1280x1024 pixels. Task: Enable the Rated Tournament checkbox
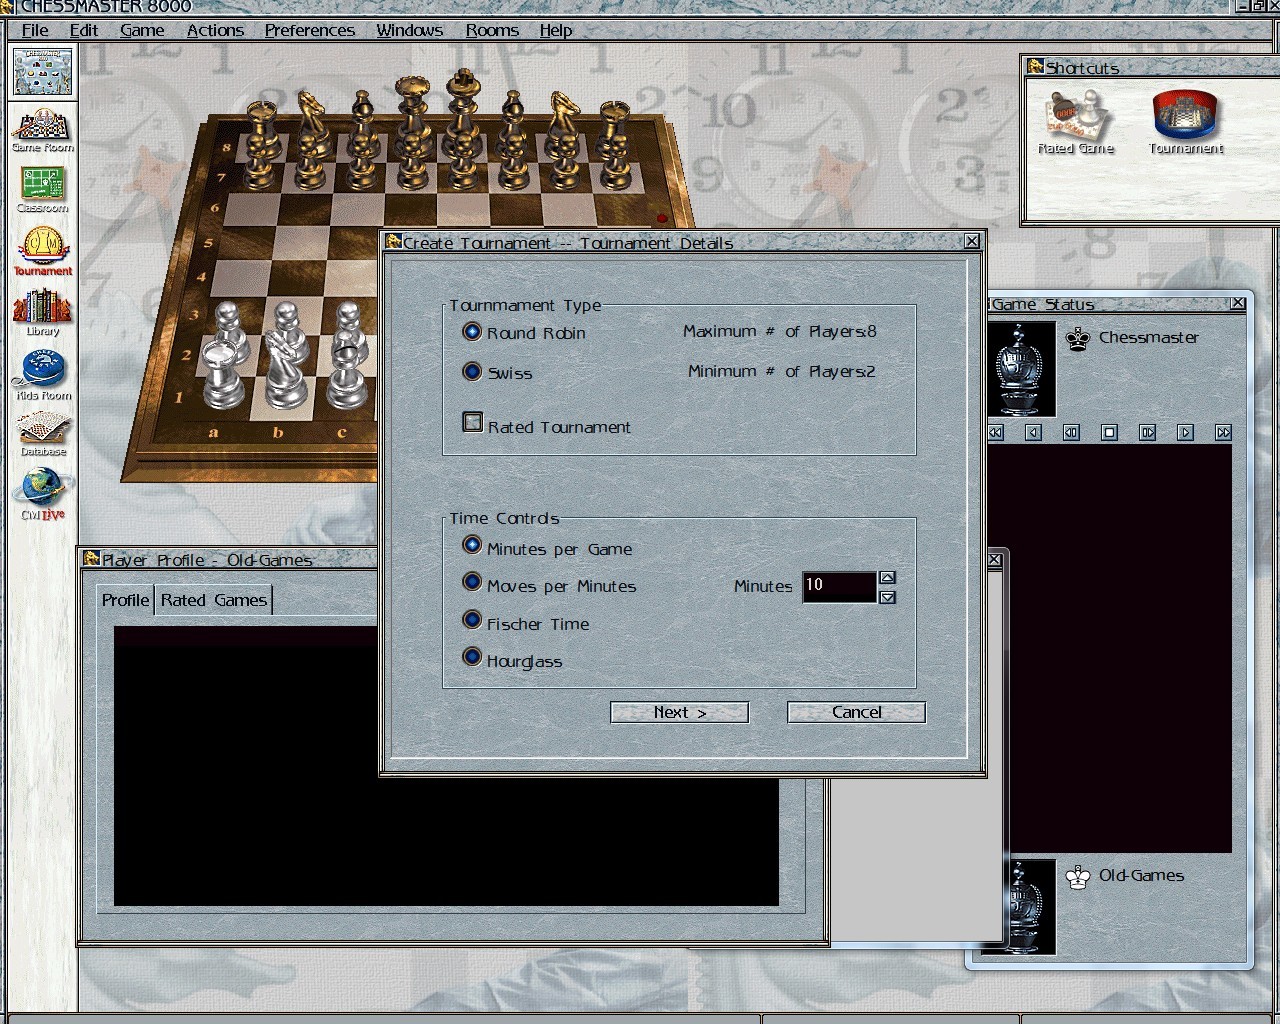tap(473, 423)
